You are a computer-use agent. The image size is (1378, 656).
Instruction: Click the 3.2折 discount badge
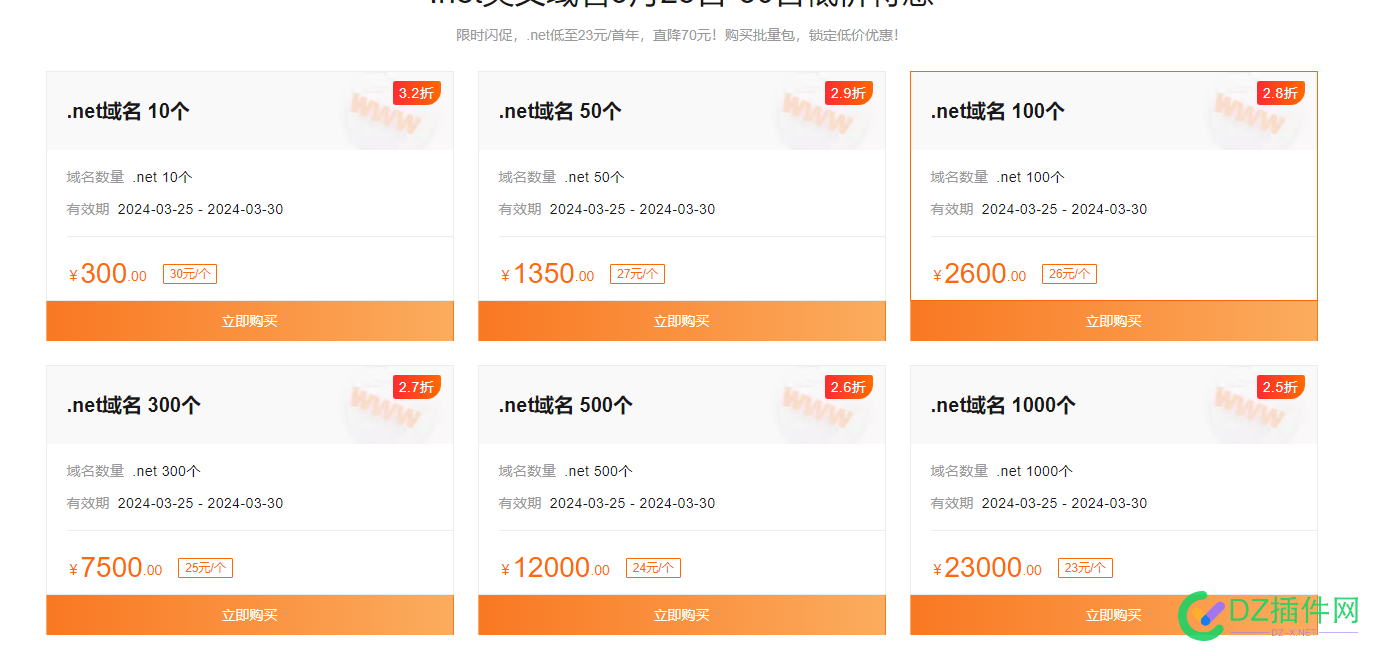pos(416,93)
